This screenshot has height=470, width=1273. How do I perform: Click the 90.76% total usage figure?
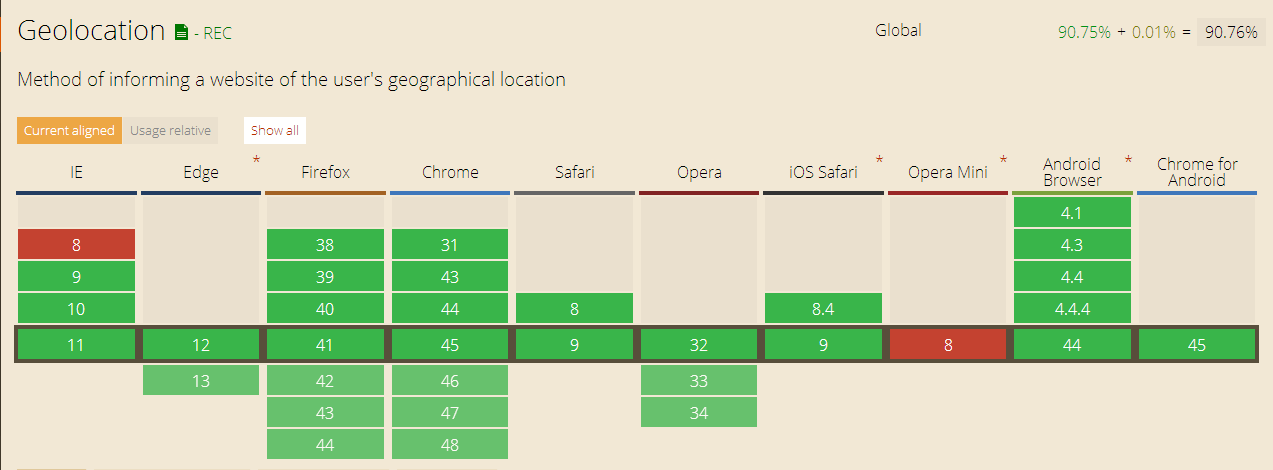(1231, 32)
